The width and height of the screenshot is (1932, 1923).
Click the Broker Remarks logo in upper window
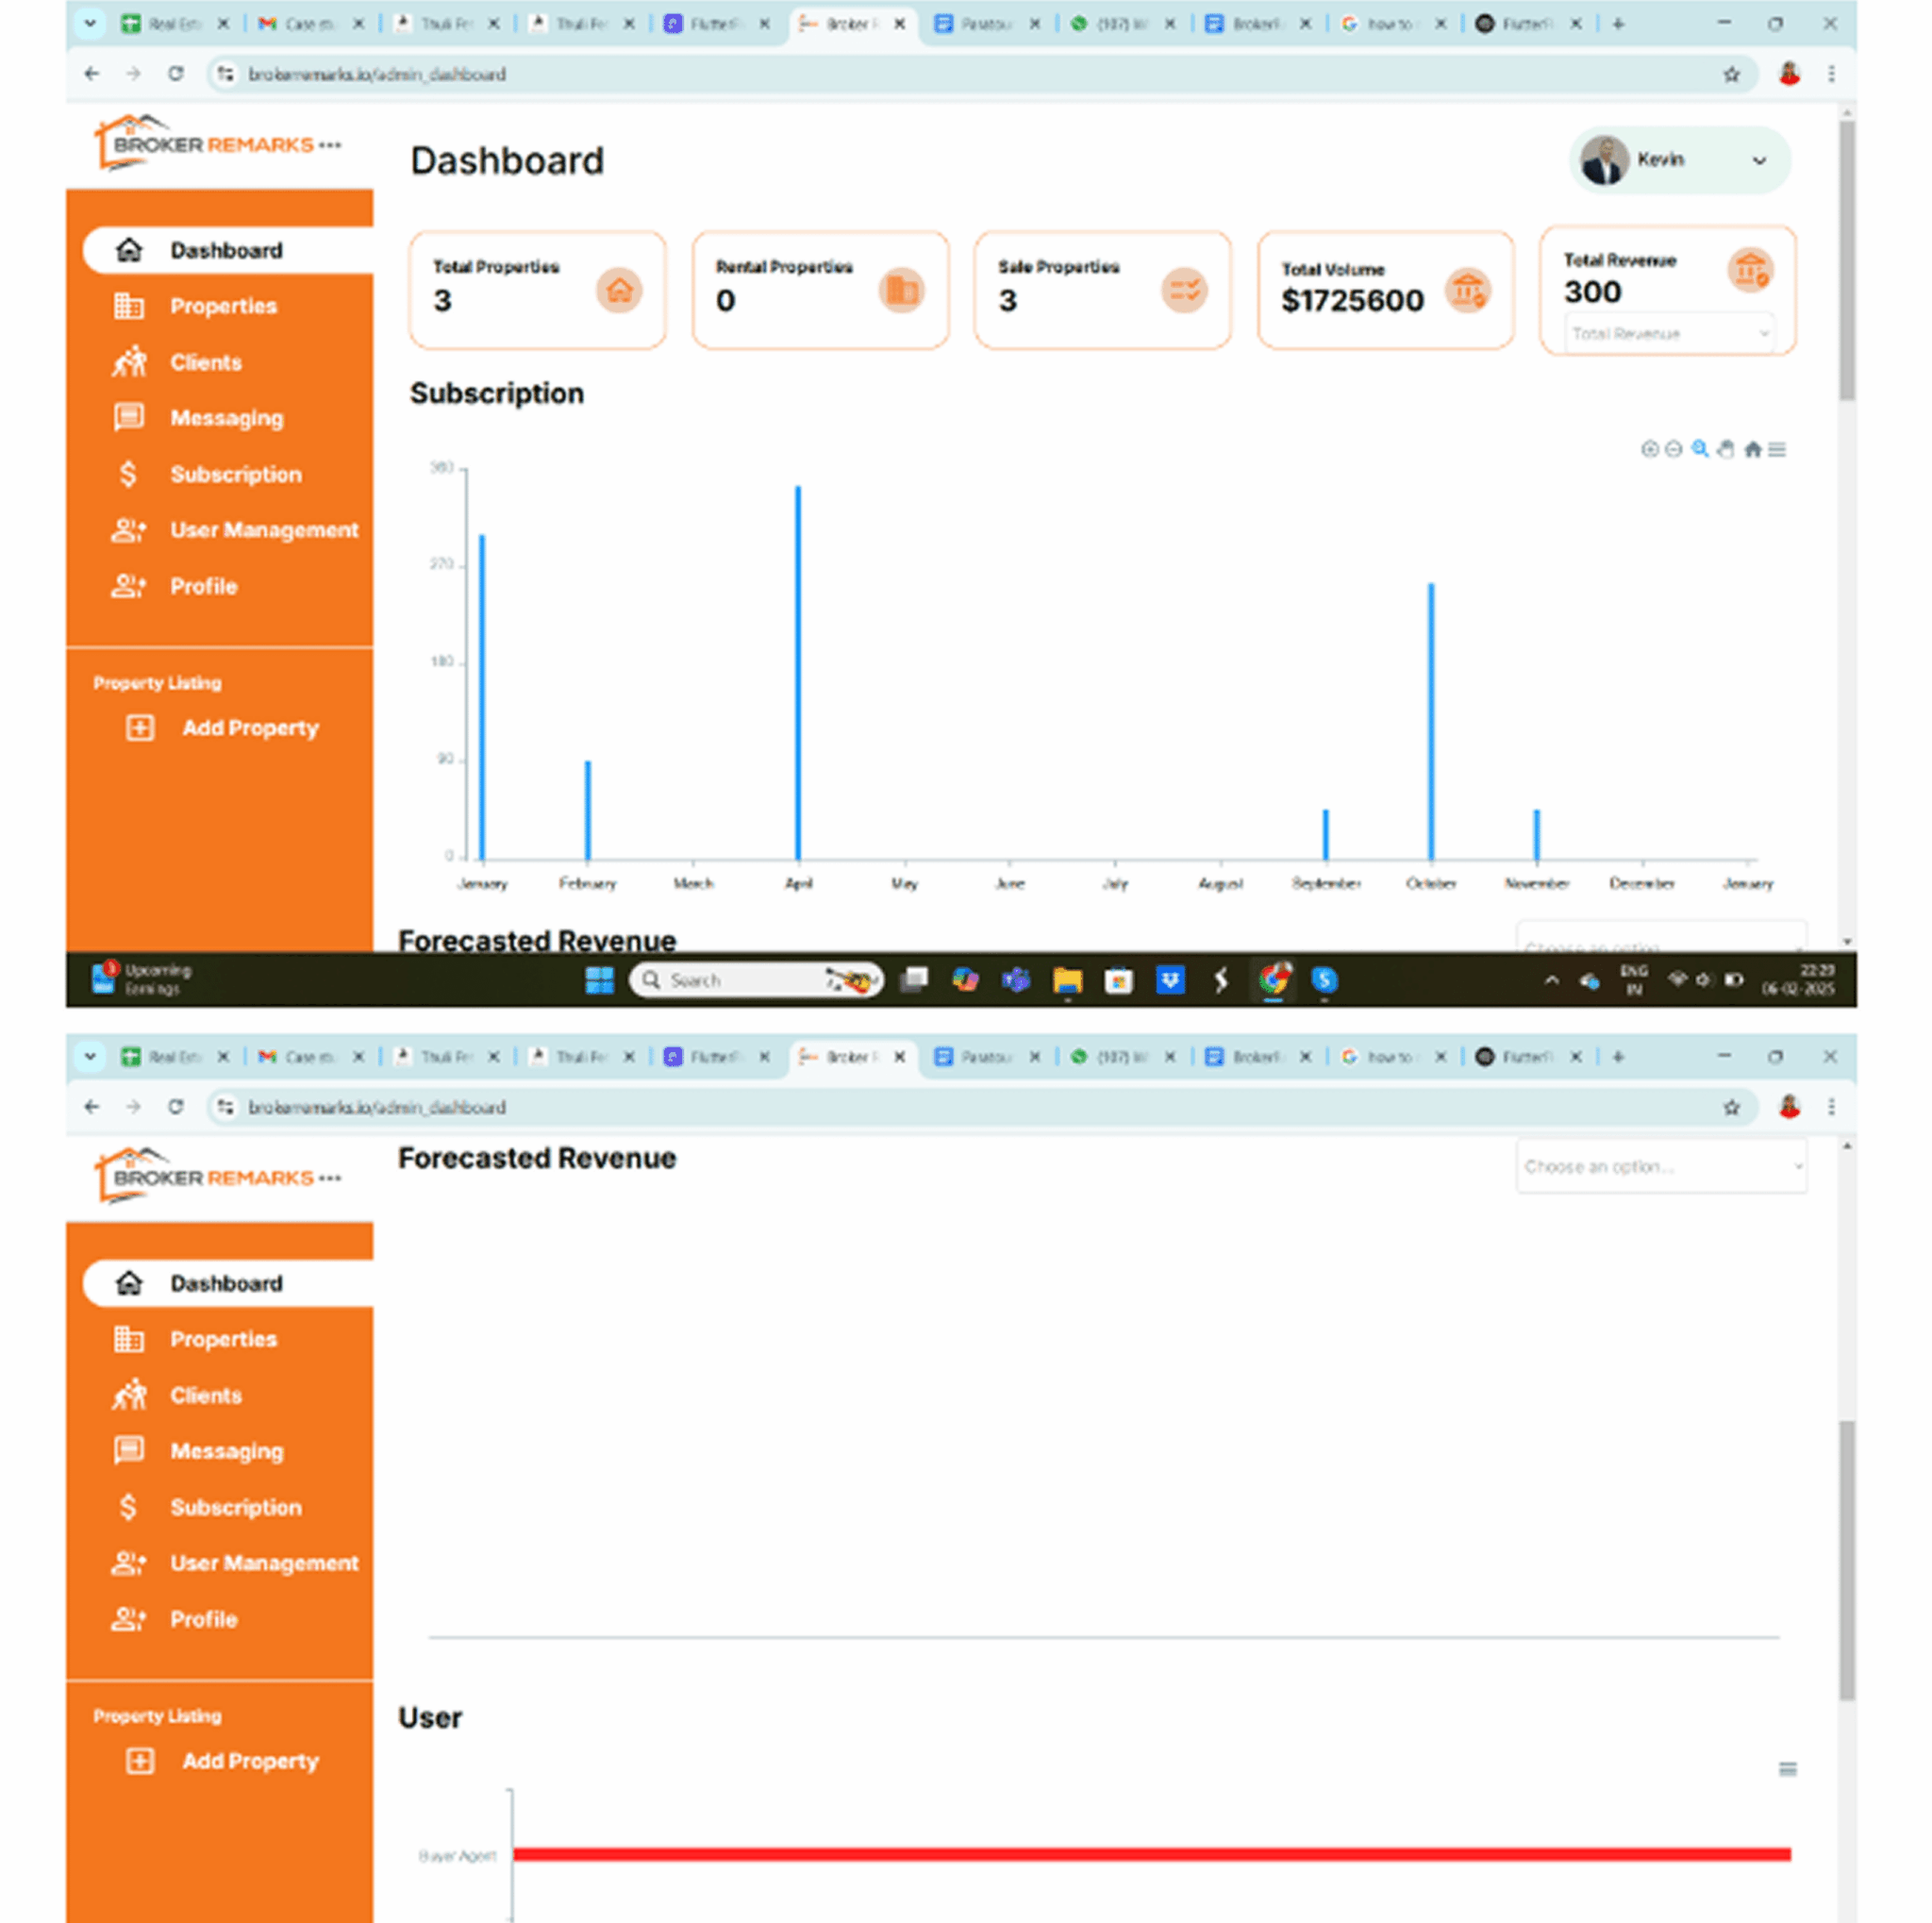tap(217, 144)
